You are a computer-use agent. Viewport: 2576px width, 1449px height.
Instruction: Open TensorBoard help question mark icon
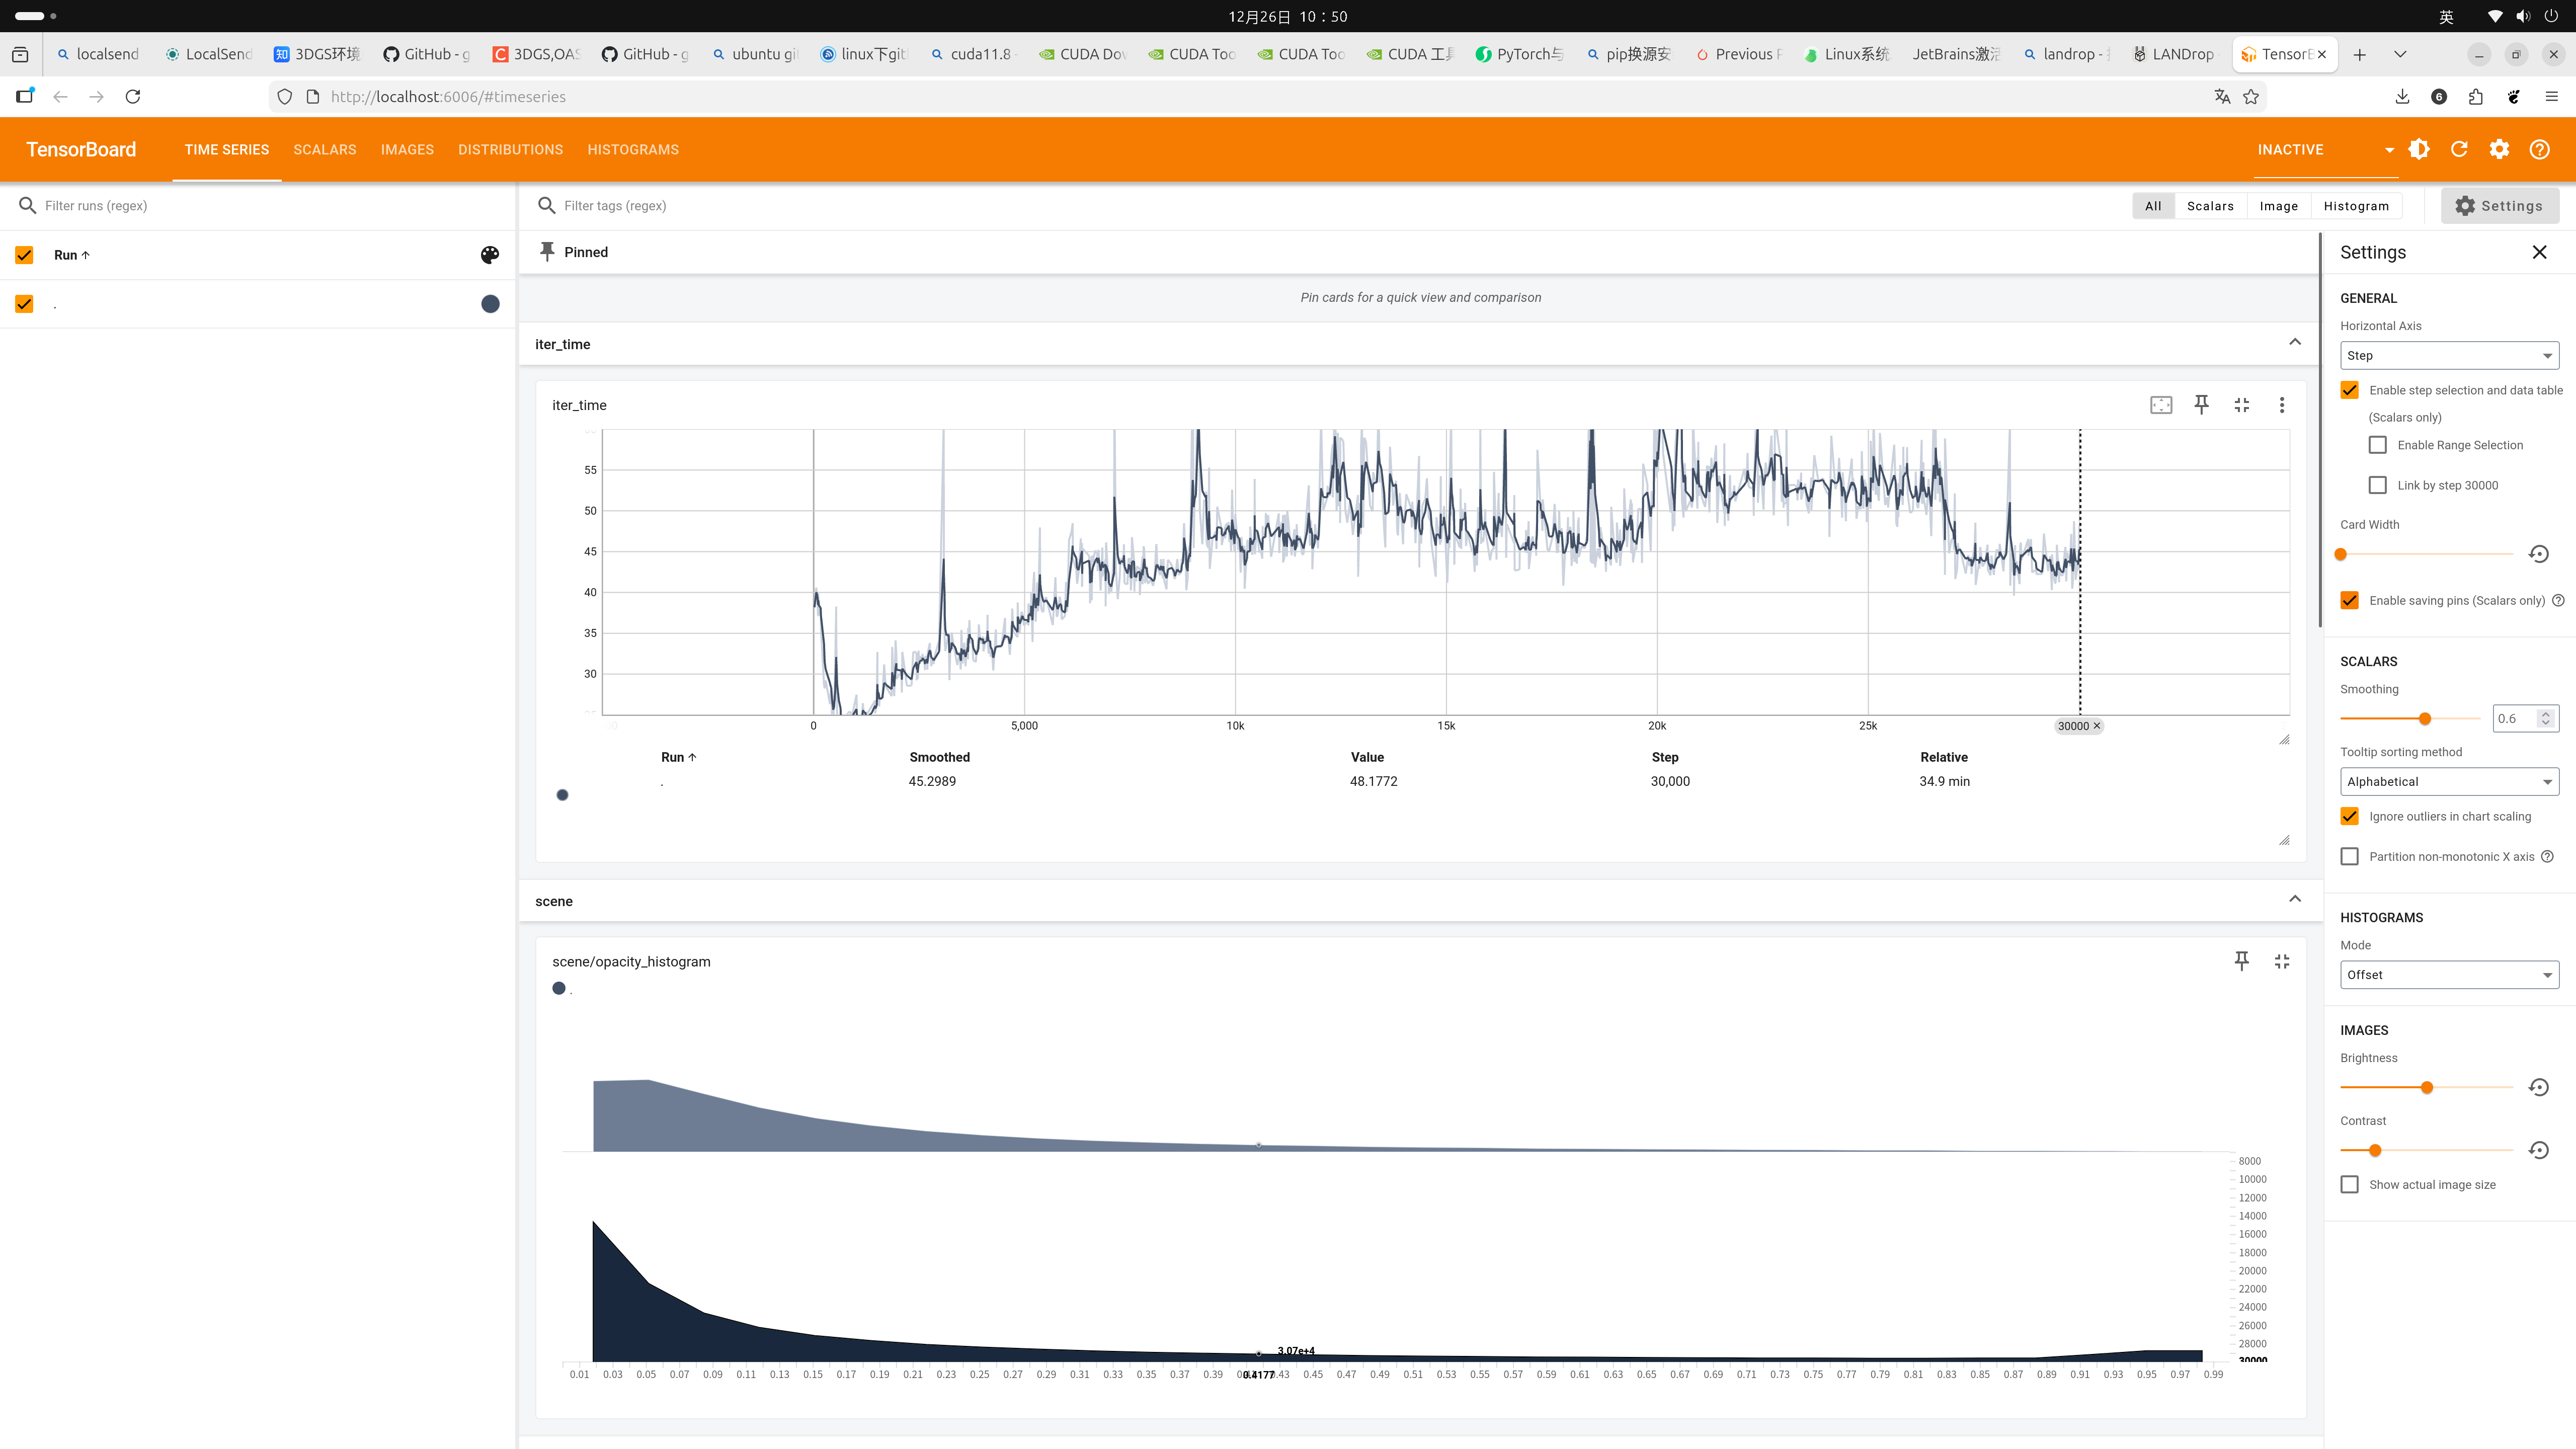point(2539,149)
